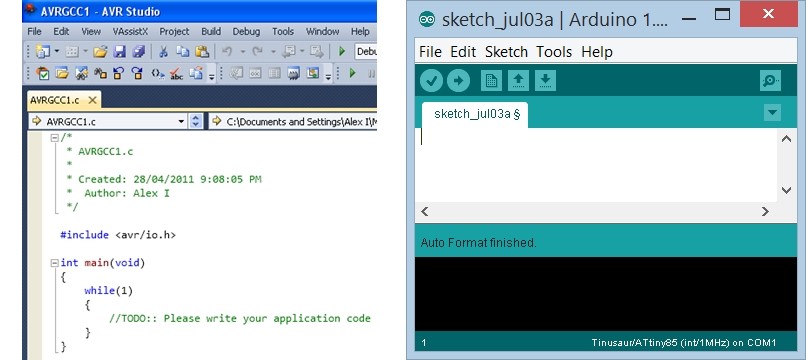Click scroll up arrow in Arduino editor
806x360 pixels.
coord(786,139)
